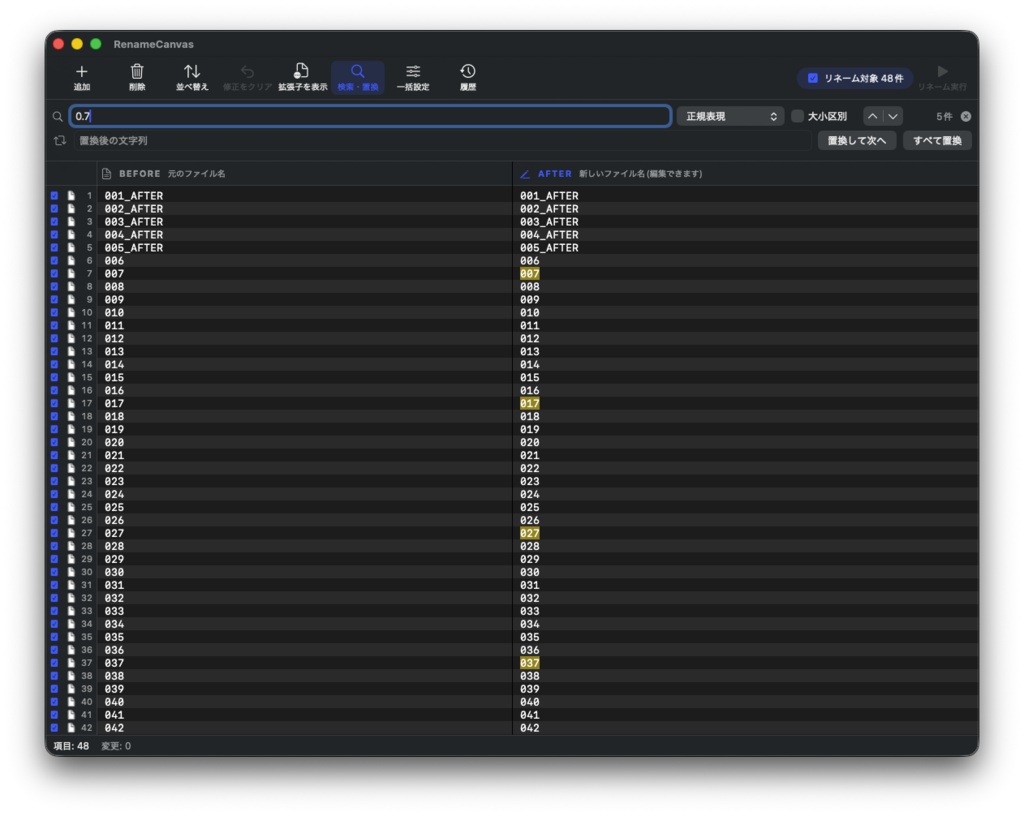Click the file icon of row 007
Image resolution: width=1024 pixels, height=816 pixels.
(x=71, y=274)
